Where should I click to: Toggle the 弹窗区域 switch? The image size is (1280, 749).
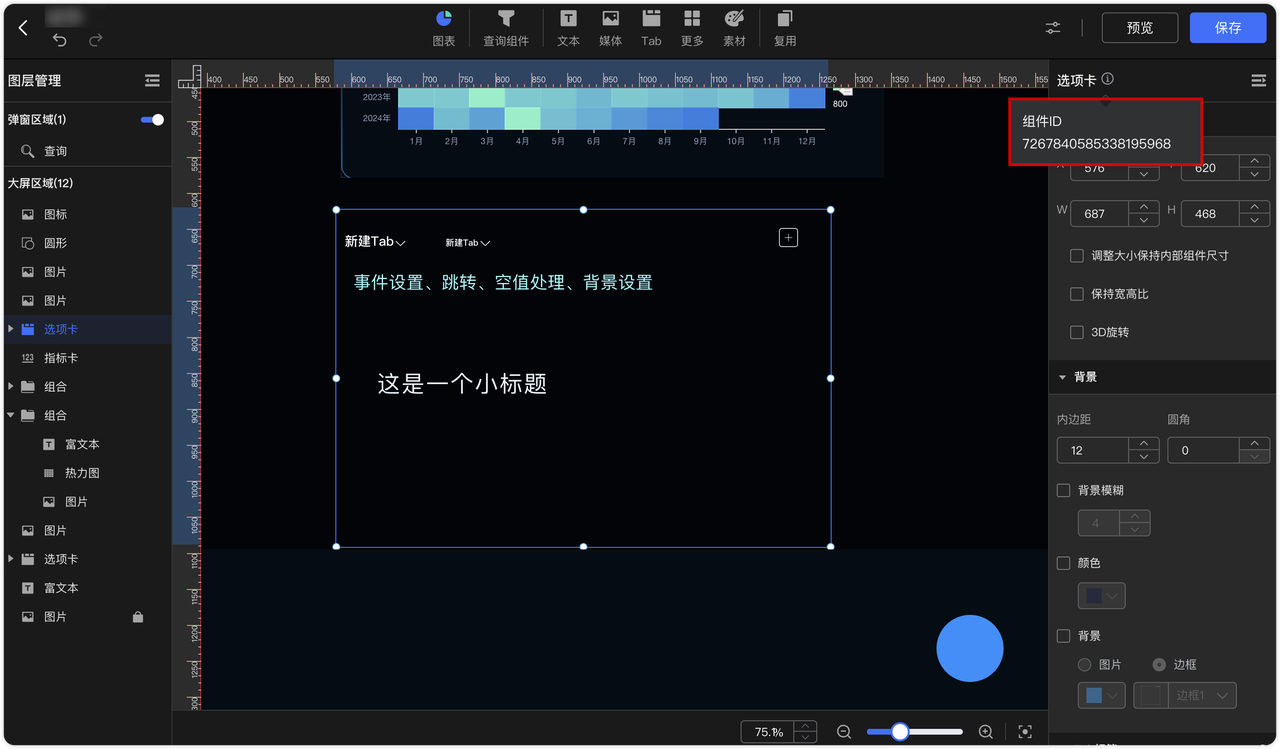(x=152, y=120)
